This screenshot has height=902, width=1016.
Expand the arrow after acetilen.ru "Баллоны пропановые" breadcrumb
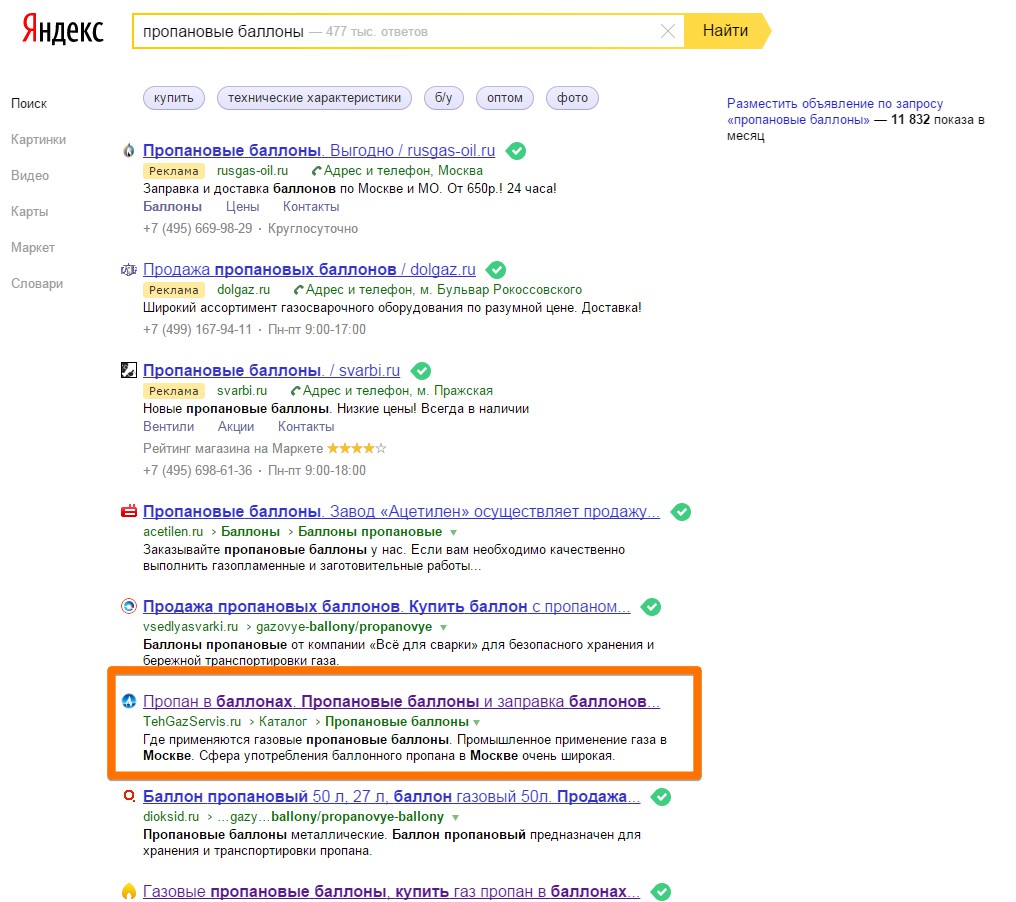click(454, 532)
